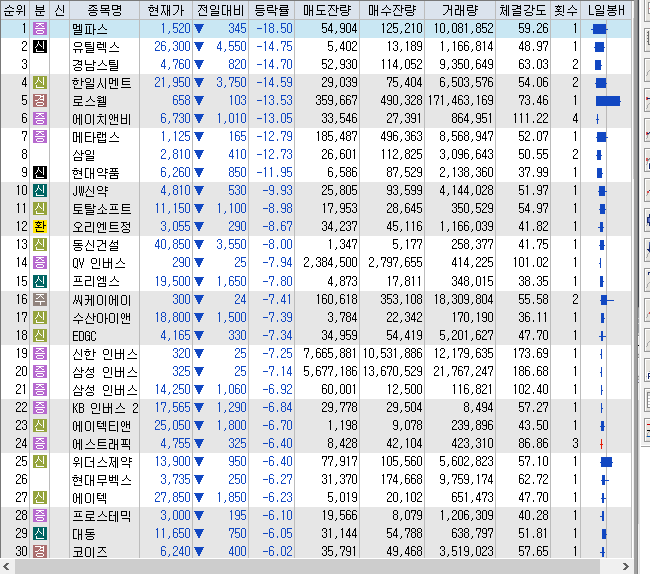
Task: Select the stock name 한일시멘트
Action: [x=102, y=82]
